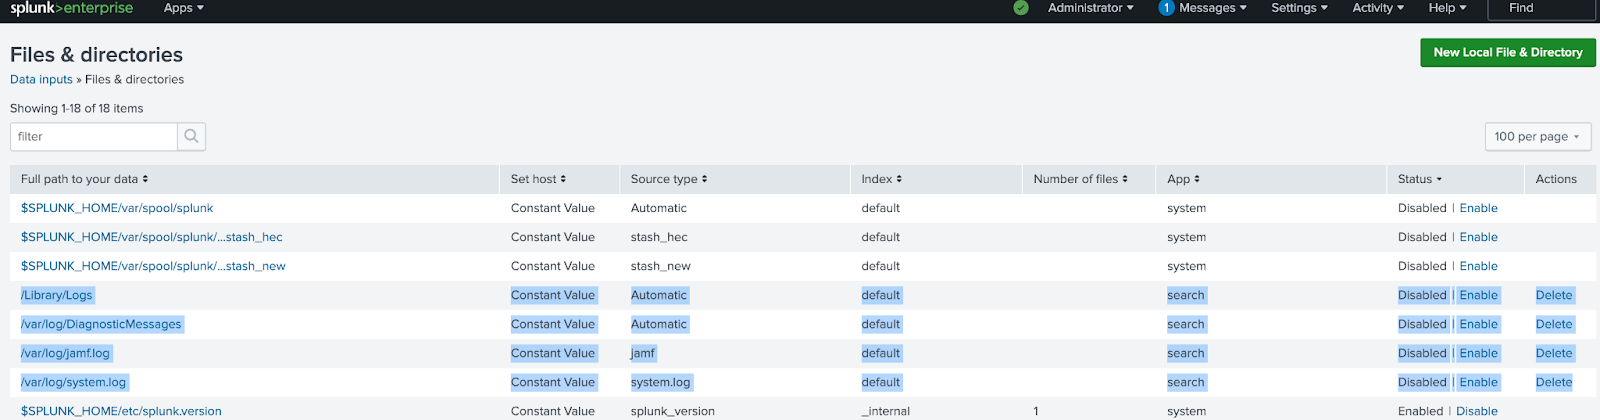Sort by Set host column
This screenshot has width=1600, height=420.
point(538,179)
